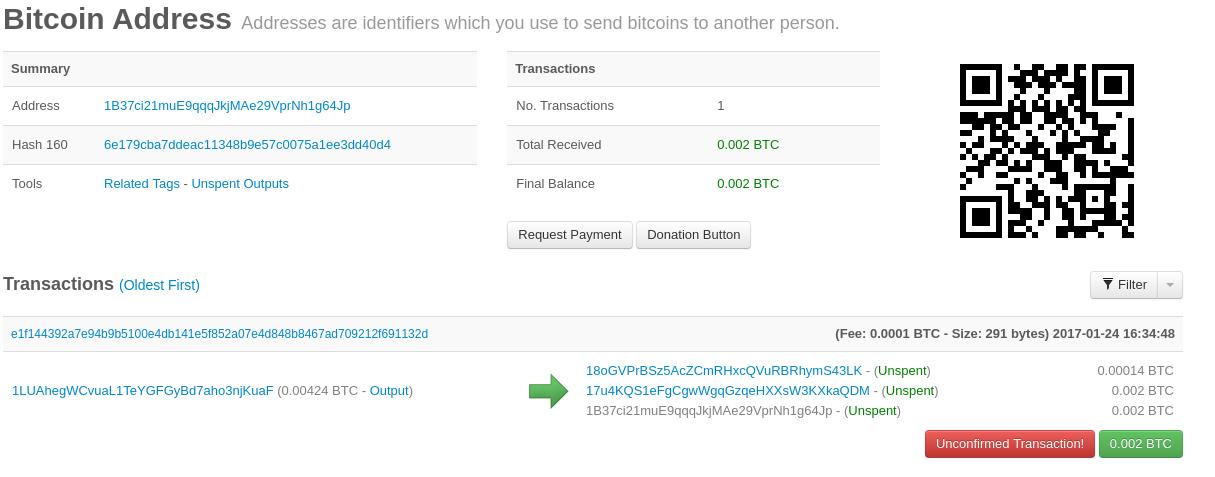Click the Donation Button
The width and height of the screenshot is (1215, 477).
pos(694,235)
